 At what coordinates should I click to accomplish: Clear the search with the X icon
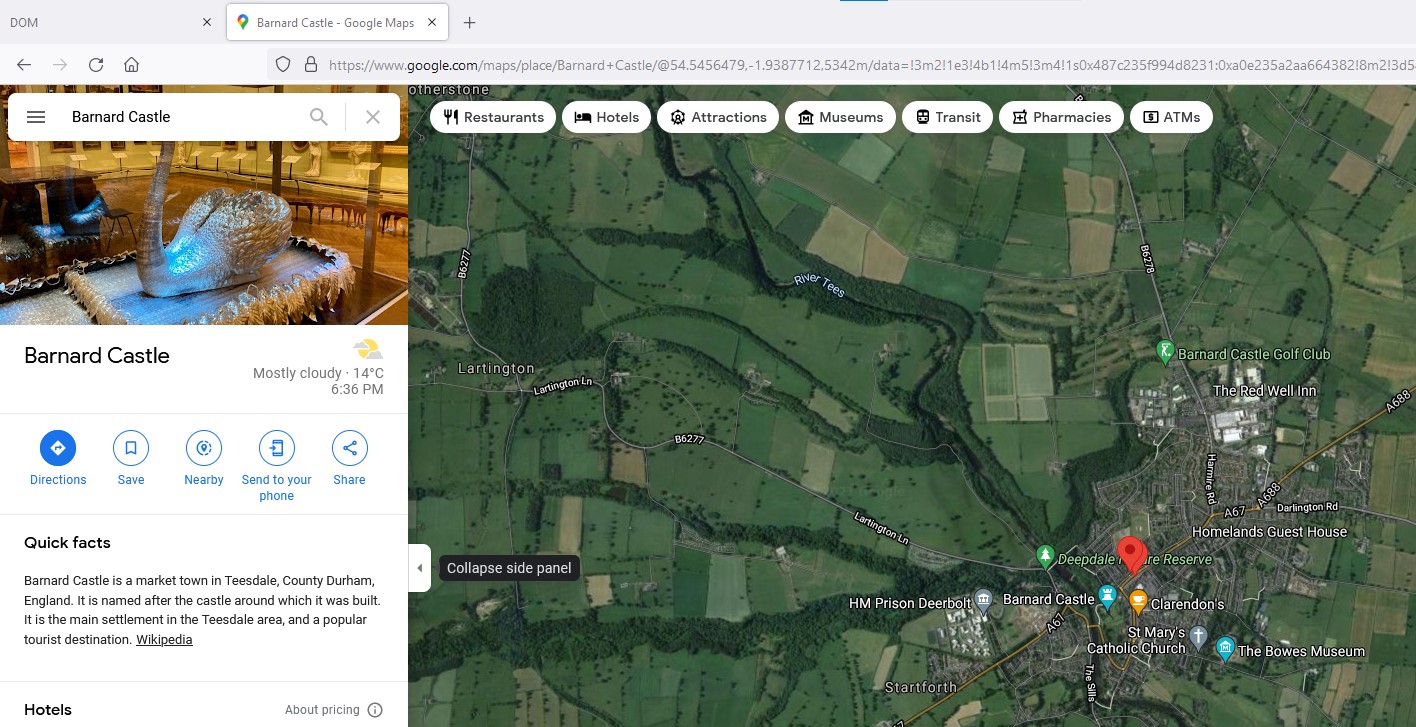point(373,117)
